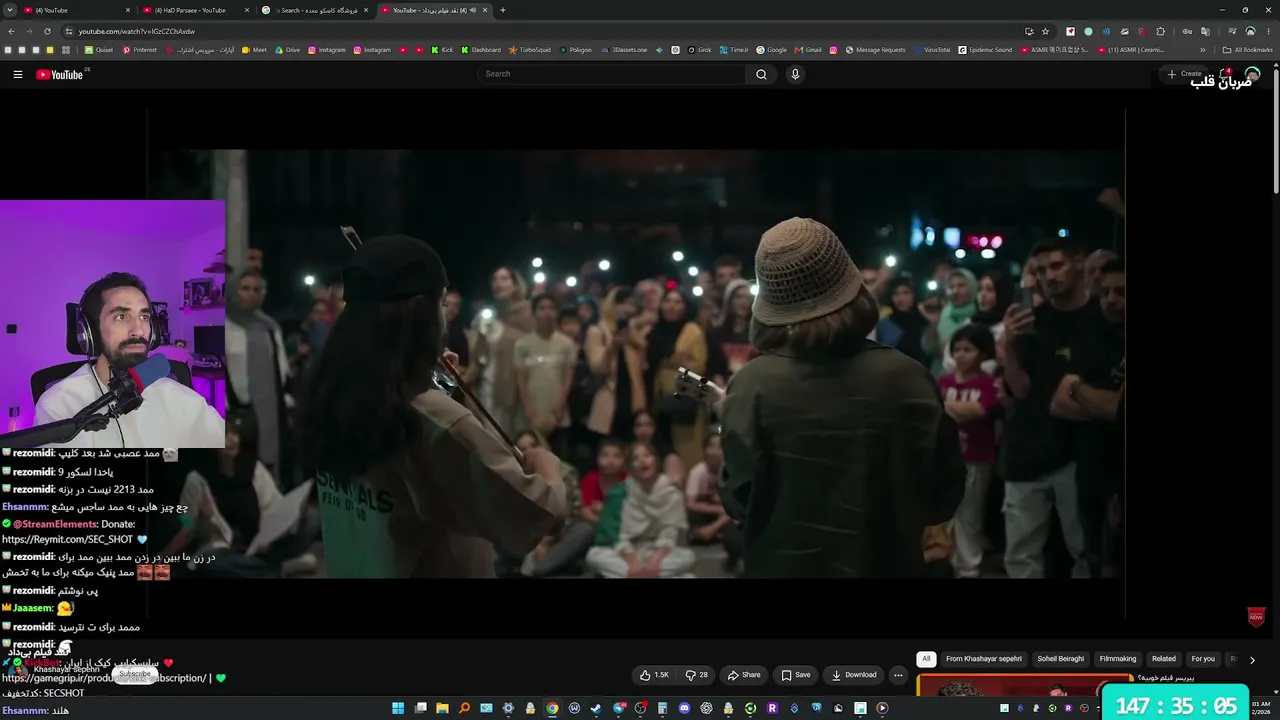Open the Dashboard bookmark
Image resolution: width=1280 pixels, height=720 pixels.
pyautogui.click(x=481, y=50)
